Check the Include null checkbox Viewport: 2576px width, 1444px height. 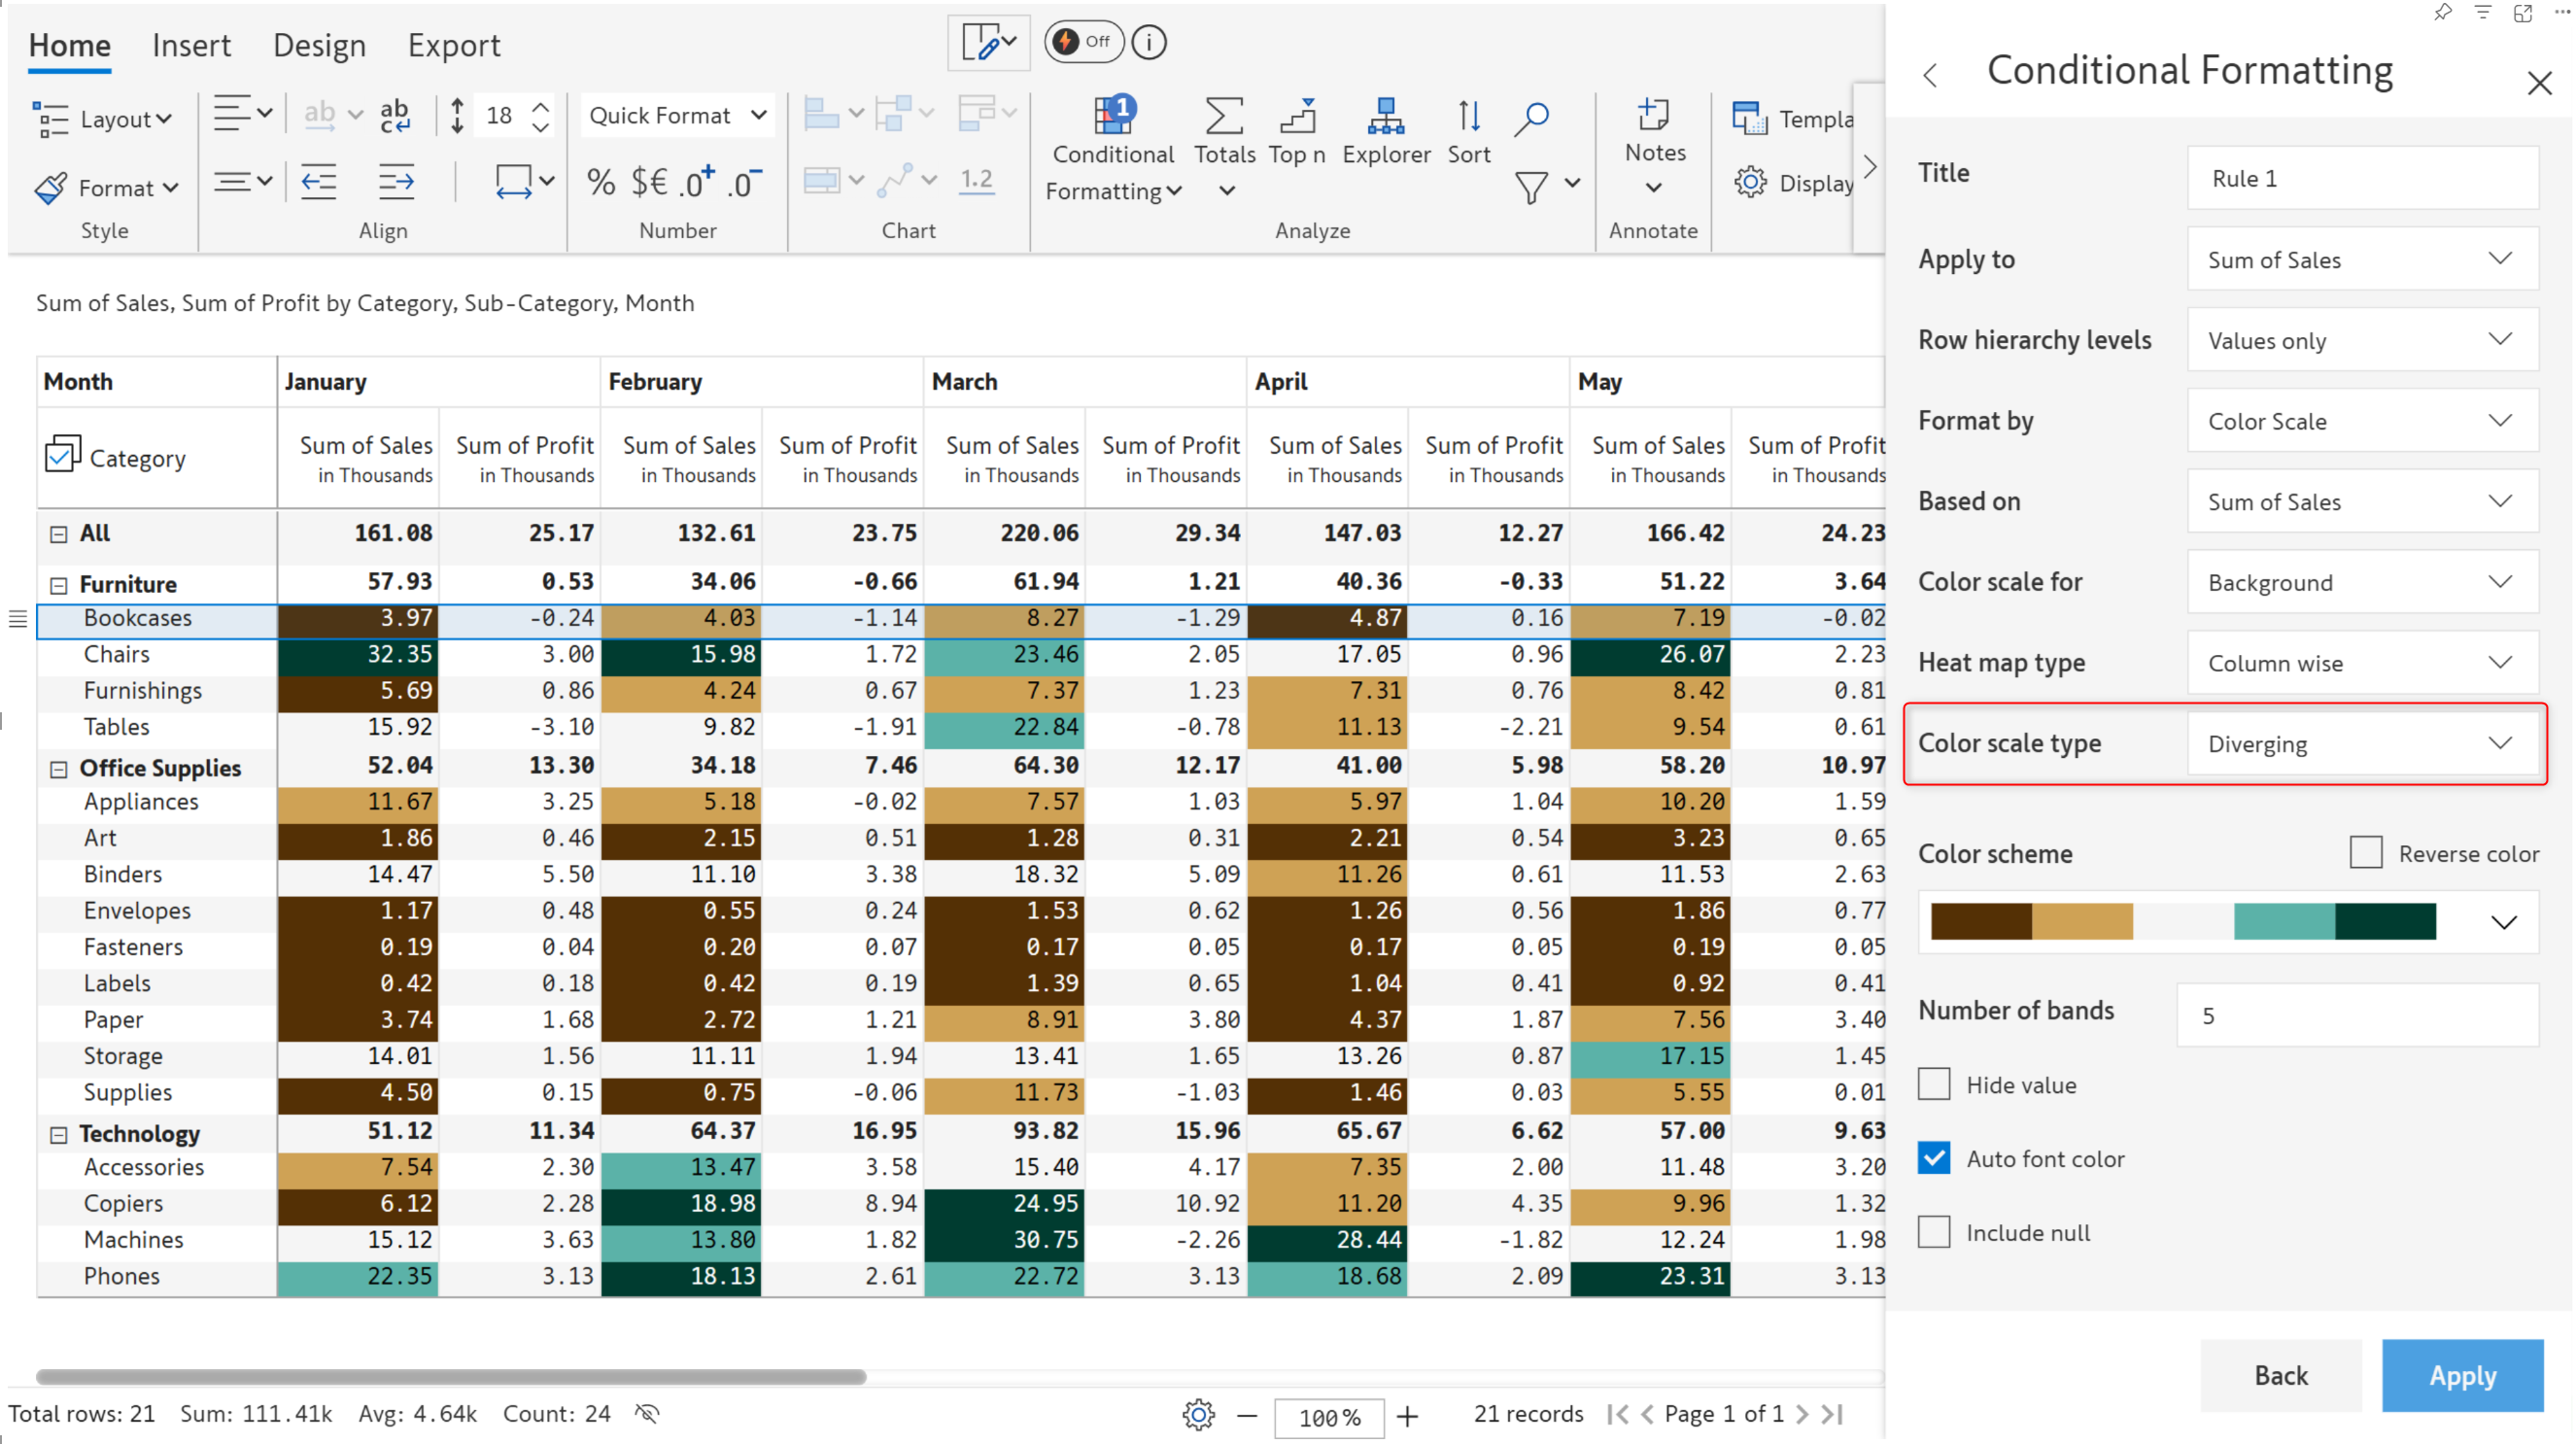click(1933, 1231)
